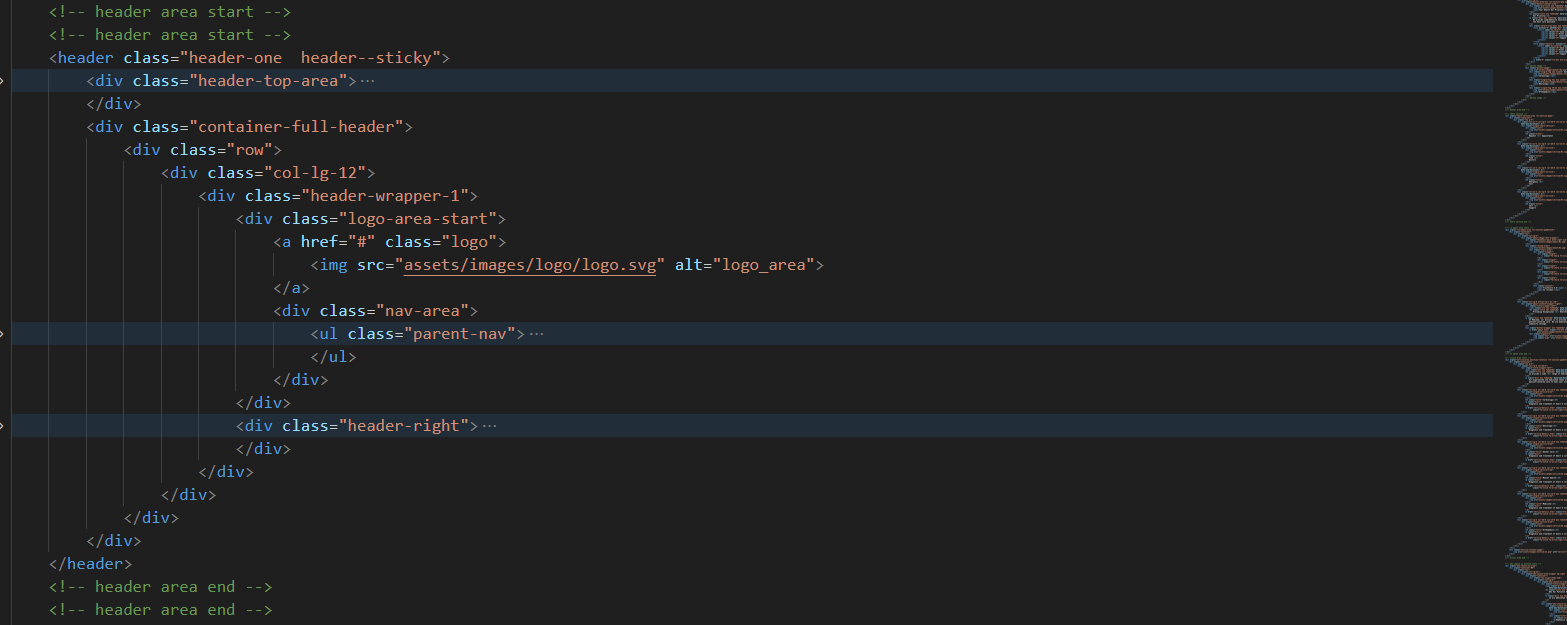Expand the folded header-top-area div arrow

point(3,81)
